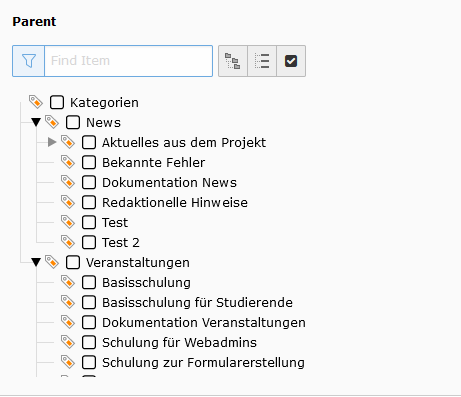The height and width of the screenshot is (397, 461).
Task: Collapse the News category node
Action: 36,122
